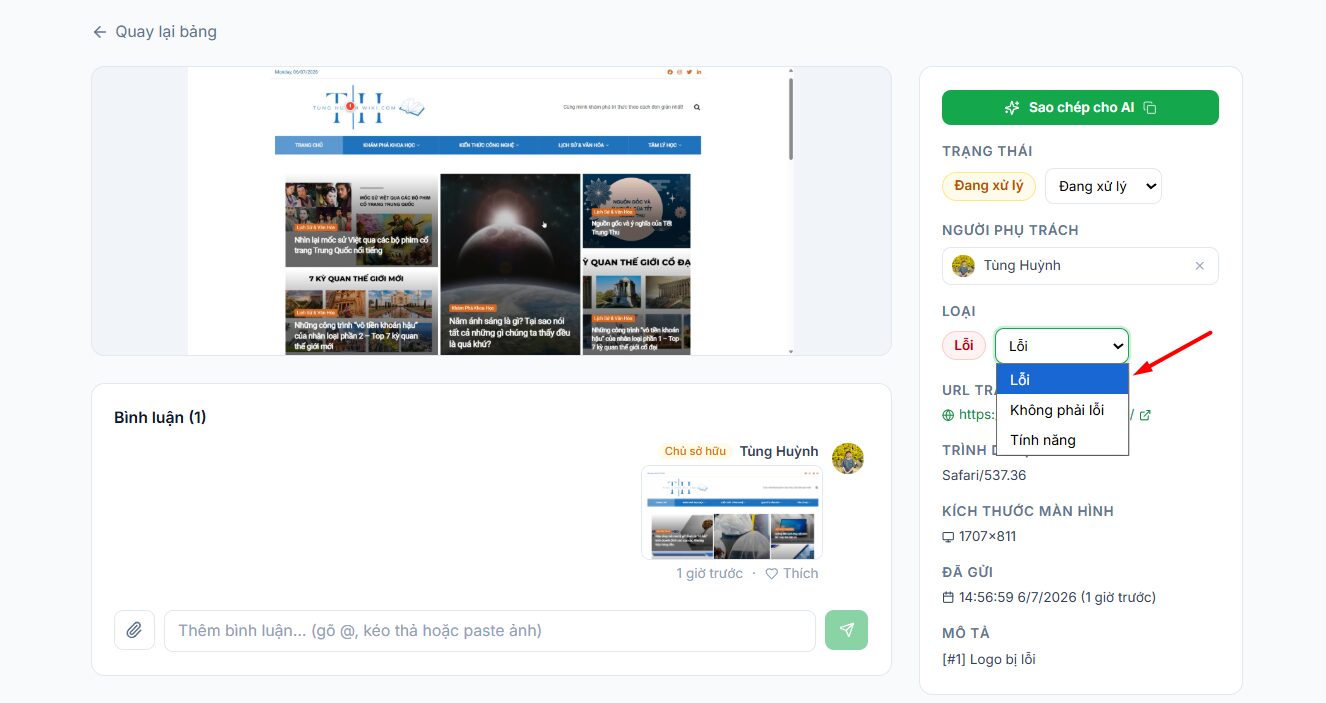Collapse the Lỗi type dropdown
The image size is (1326, 703).
tap(1062, 346)
